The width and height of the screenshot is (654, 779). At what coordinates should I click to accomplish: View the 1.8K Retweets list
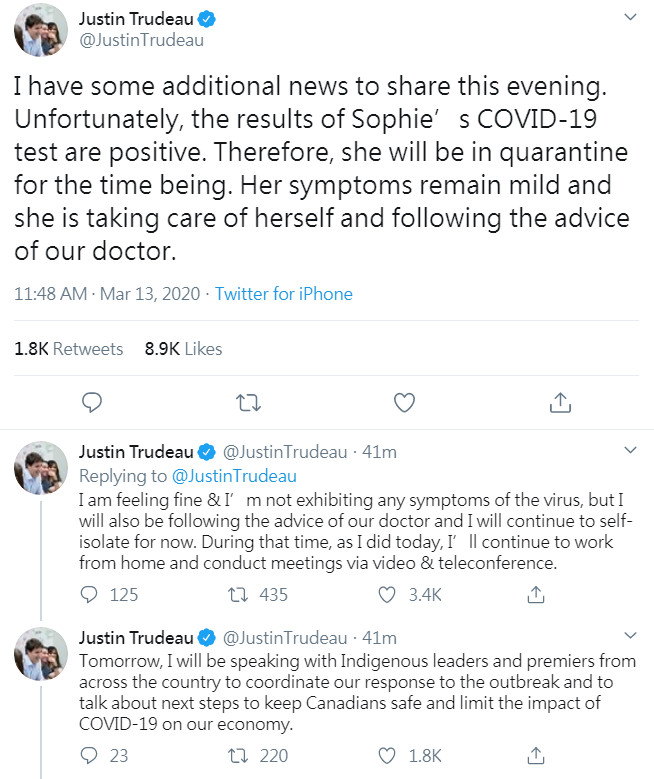(x=69, y=349)
